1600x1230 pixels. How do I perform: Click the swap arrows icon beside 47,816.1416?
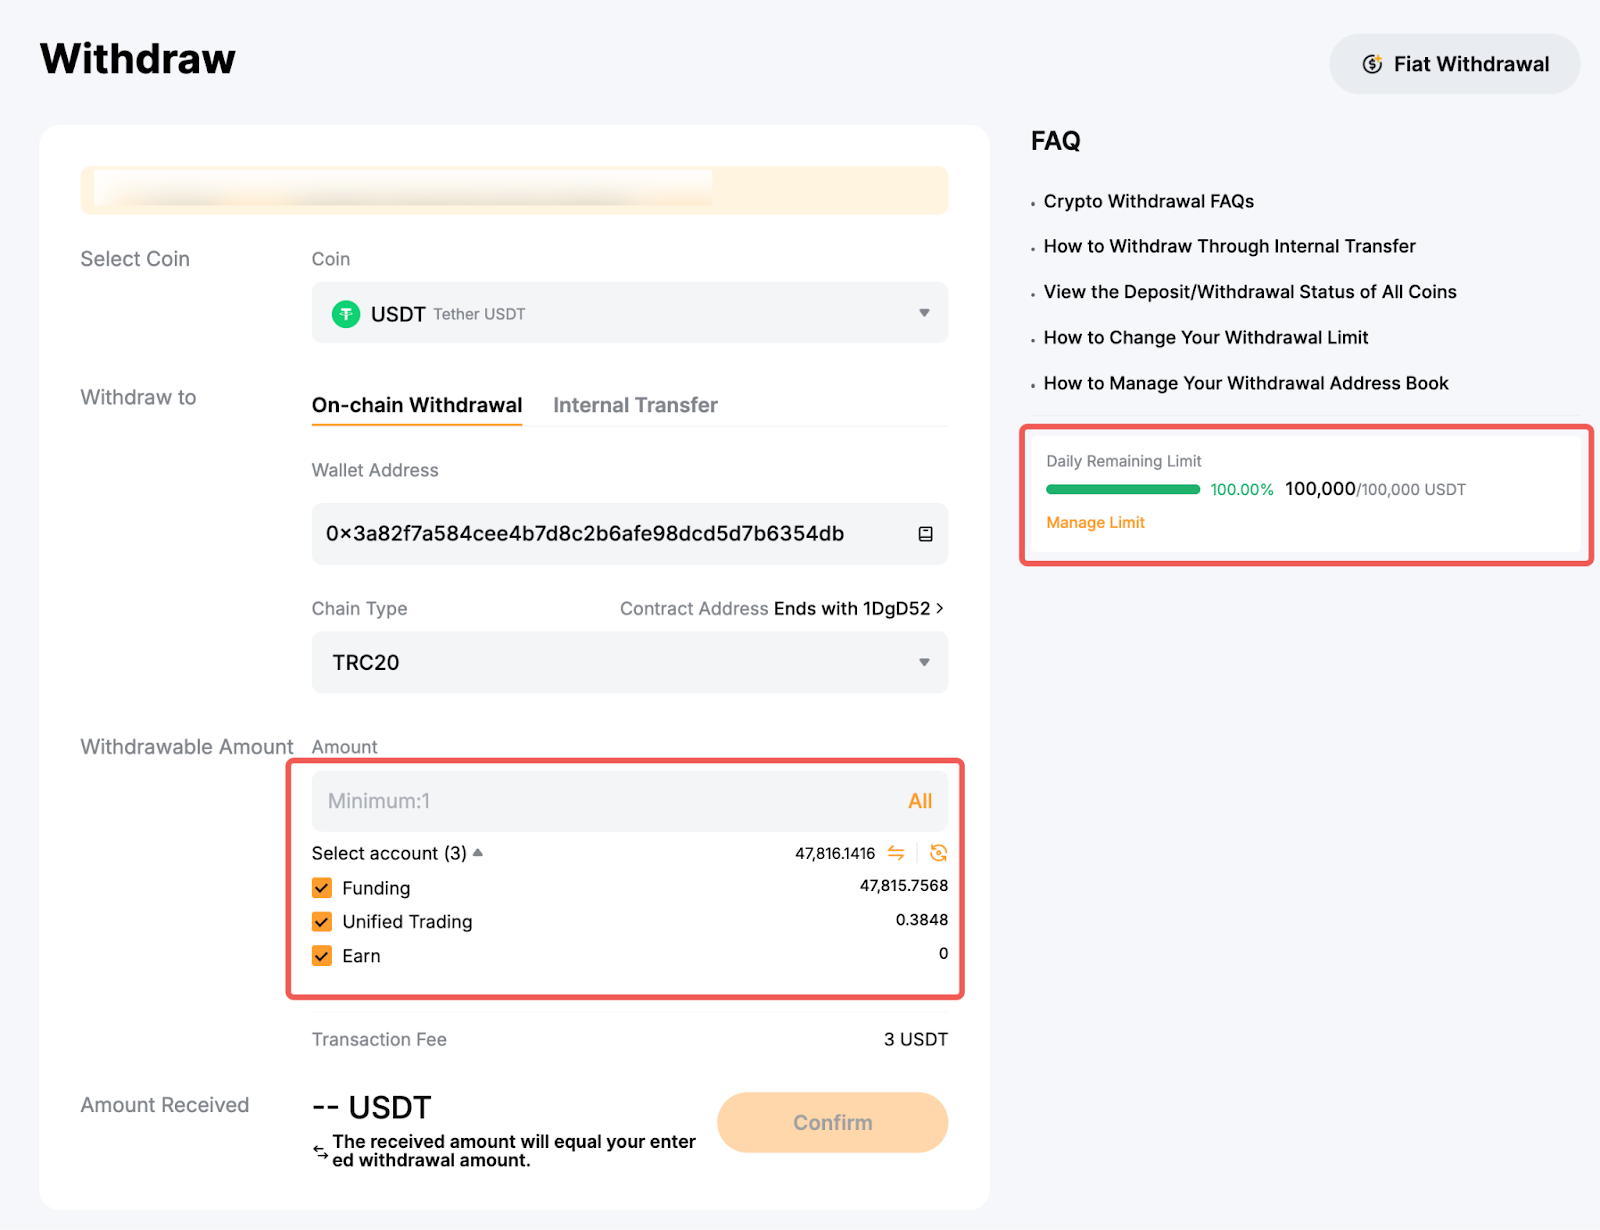(x=896, y=853)
